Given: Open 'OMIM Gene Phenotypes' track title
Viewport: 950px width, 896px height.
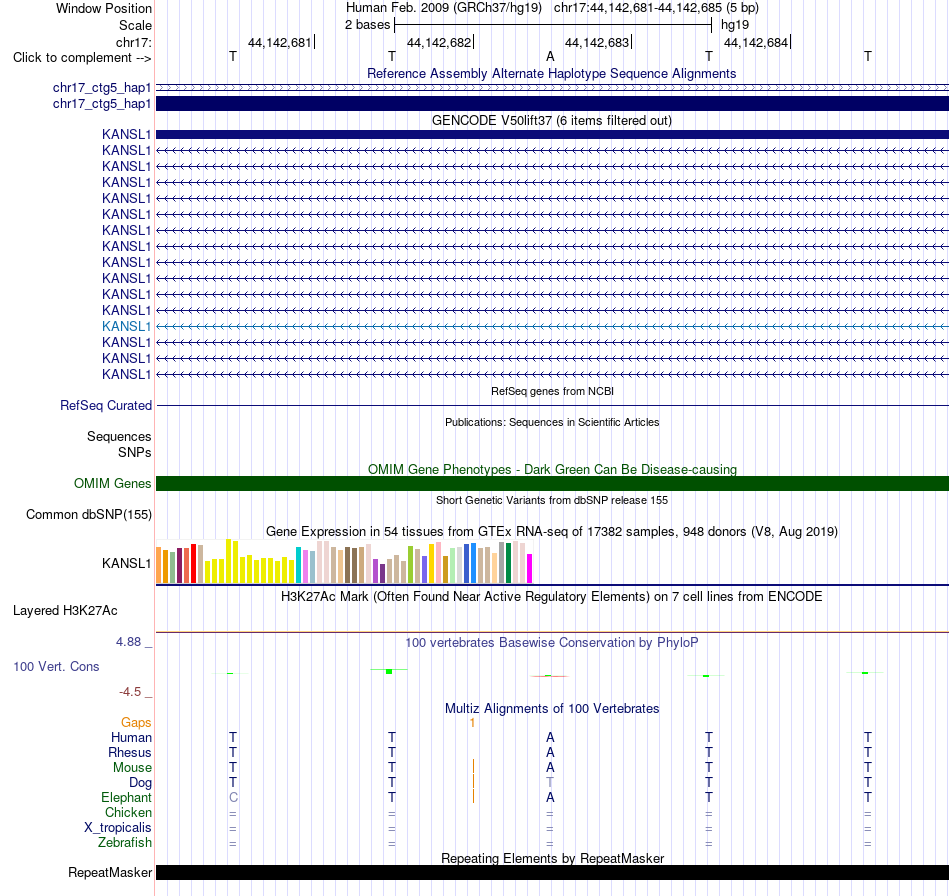Looking at the screenshot, I should [x=552, y=470].
